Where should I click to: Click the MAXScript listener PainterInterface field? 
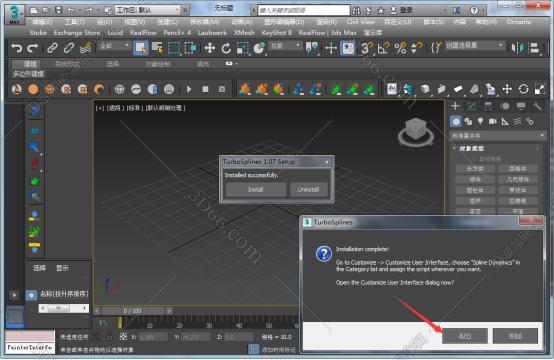[30, 348]
